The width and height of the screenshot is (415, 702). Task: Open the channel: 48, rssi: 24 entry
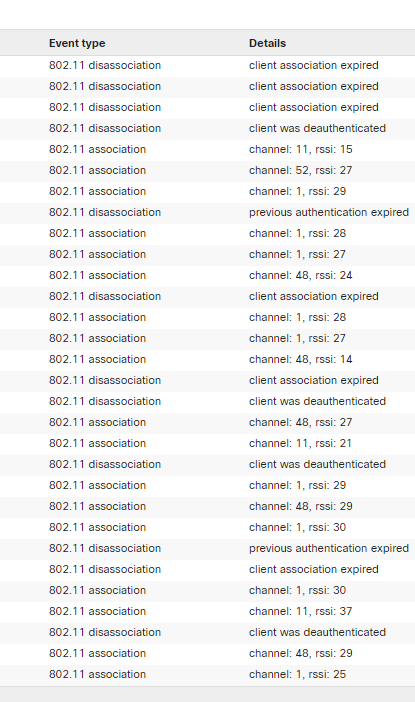pyautogui.click(x=300, y=275)
